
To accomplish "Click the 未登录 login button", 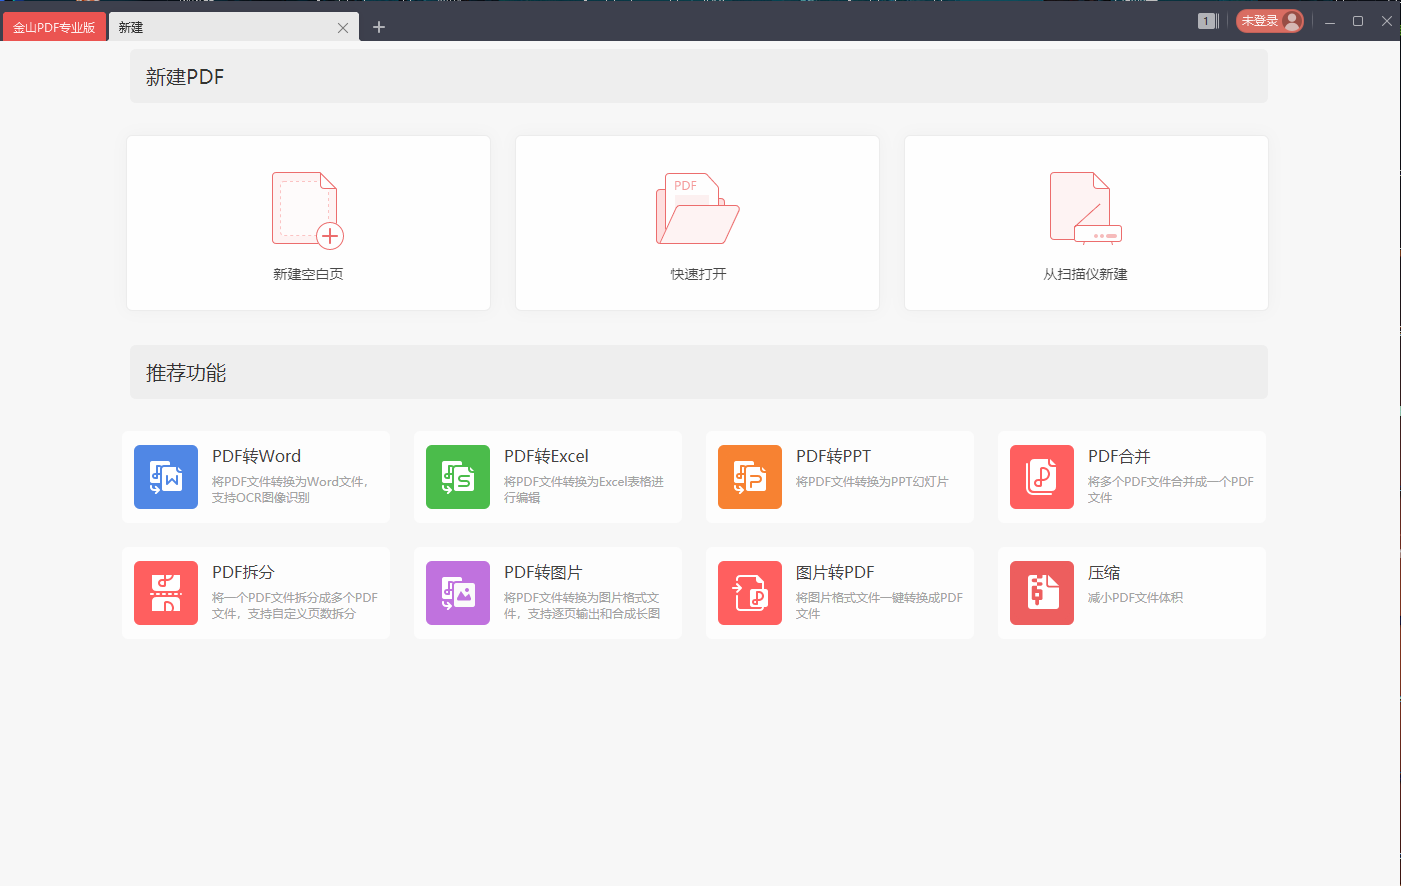I will [1269, 21].
